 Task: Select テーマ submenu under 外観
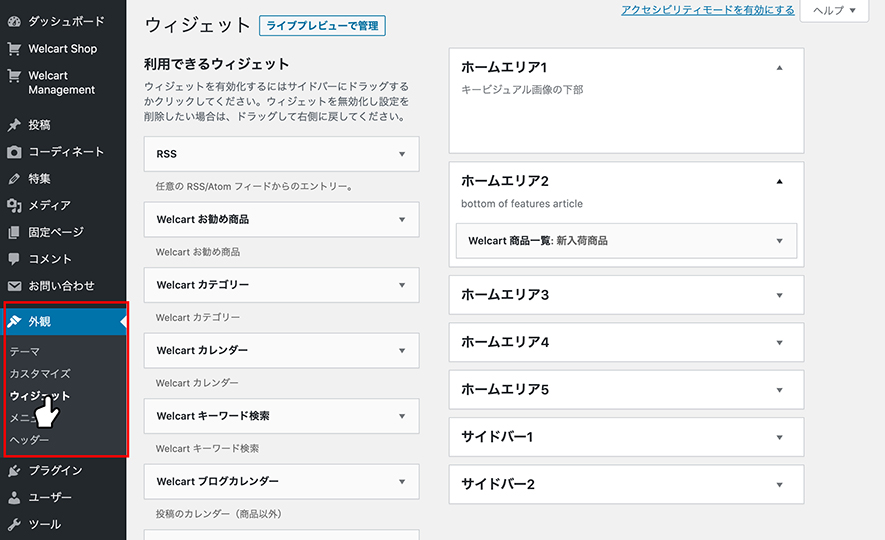25,352
